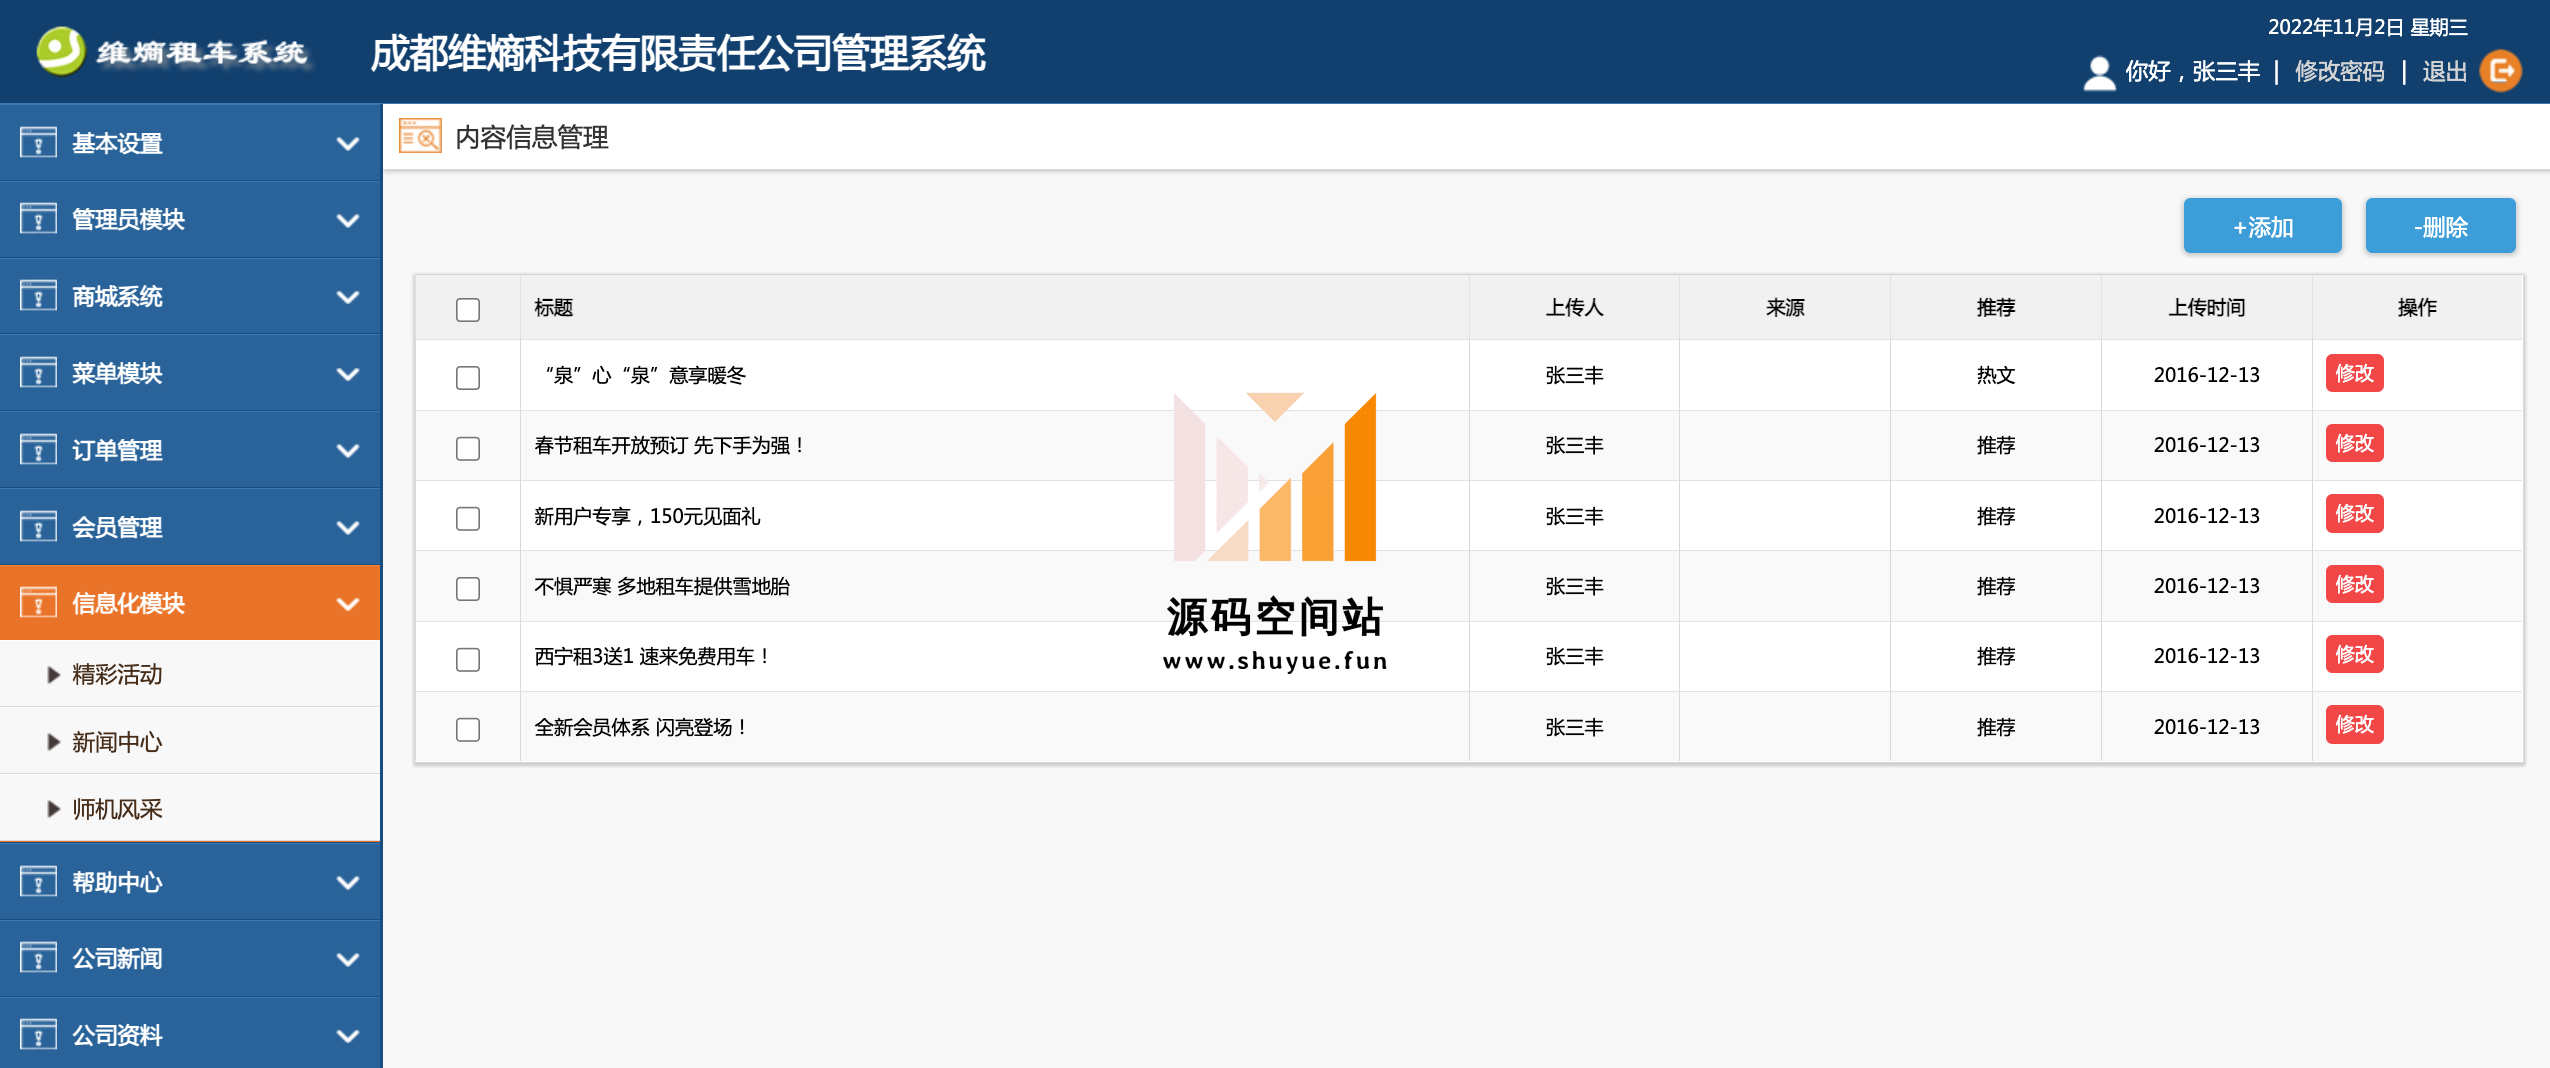Expand the 基本设置 chevron
Image resolution: width=2550 pixels, height=1068 pixels.
tap(348, 143)
